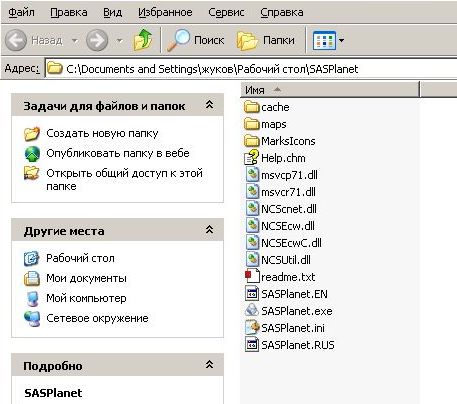Viewport: 457px width, 404px height.
Task: Open the Поиск search tool
Action: coord(196,40)
